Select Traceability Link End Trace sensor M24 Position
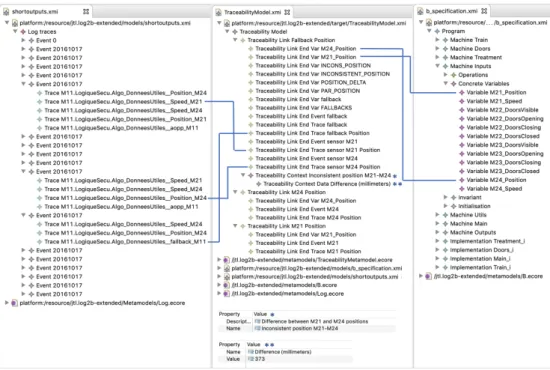The image size is (550, 370). tap(317, 167)
